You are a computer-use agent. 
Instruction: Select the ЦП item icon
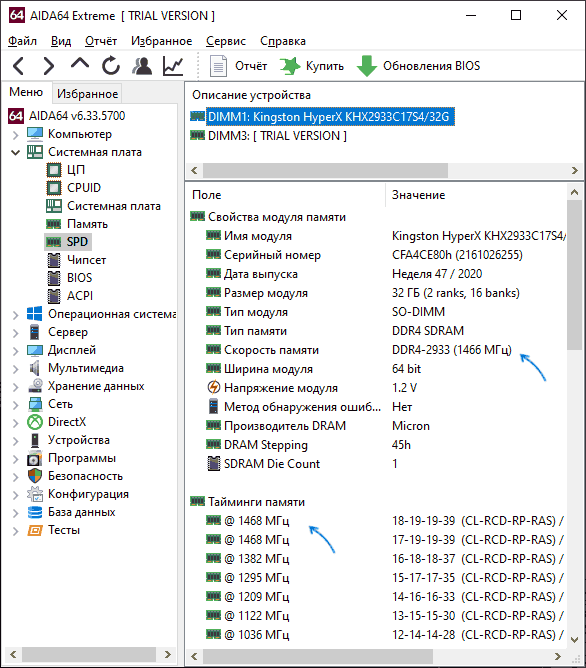[54, 170]
